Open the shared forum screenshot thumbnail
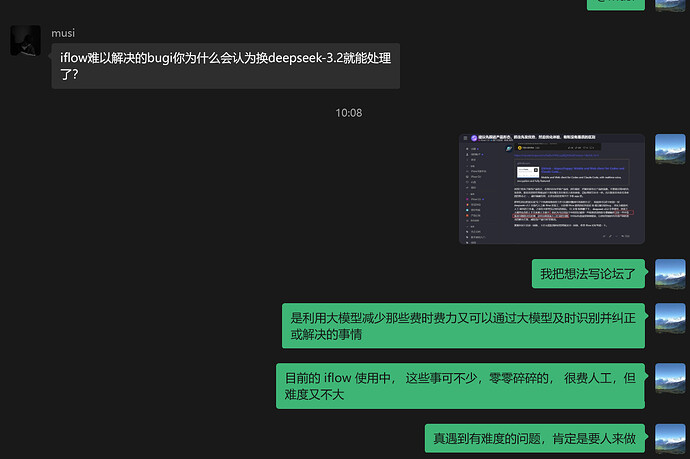This screenshot has height=459, width=690. tap(551, 187)
